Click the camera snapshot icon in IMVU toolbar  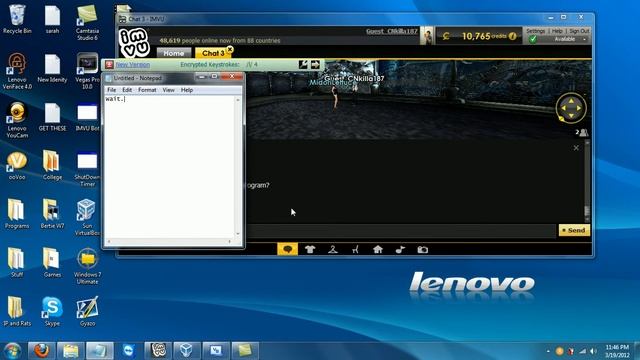tap(422, 249)
